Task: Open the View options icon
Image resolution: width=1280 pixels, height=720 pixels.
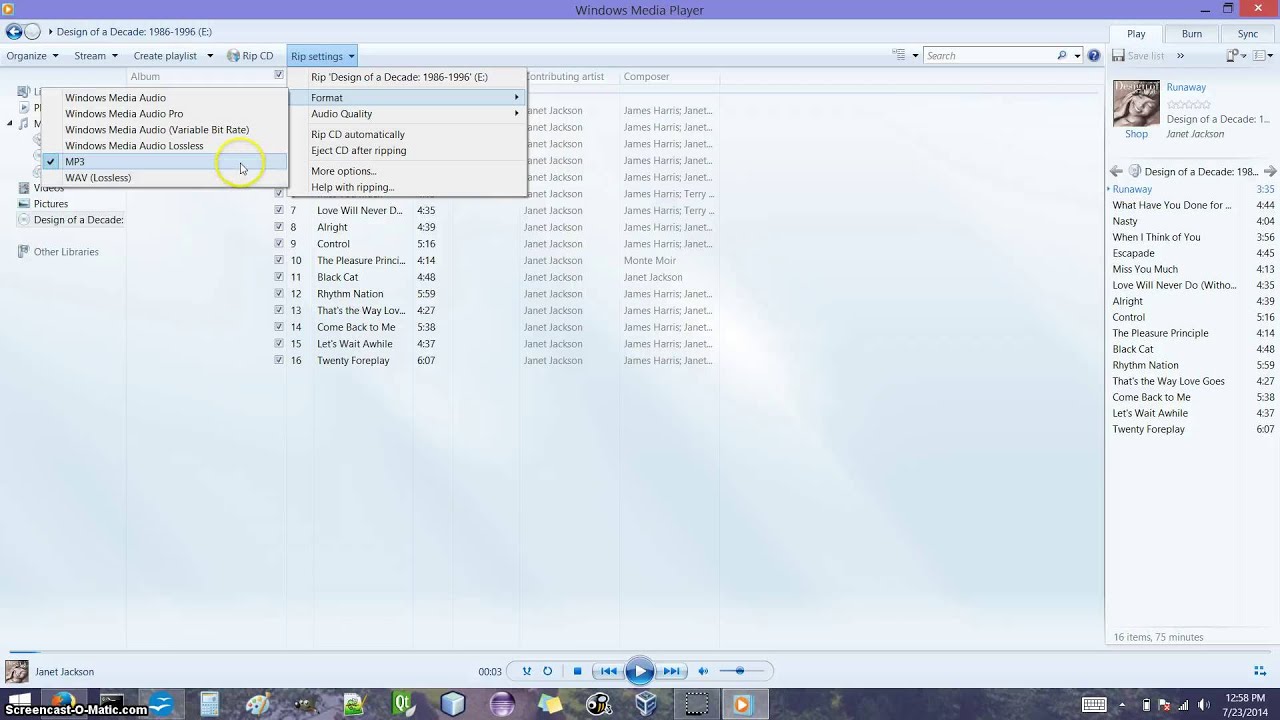Action: click(x=899, y=56)
